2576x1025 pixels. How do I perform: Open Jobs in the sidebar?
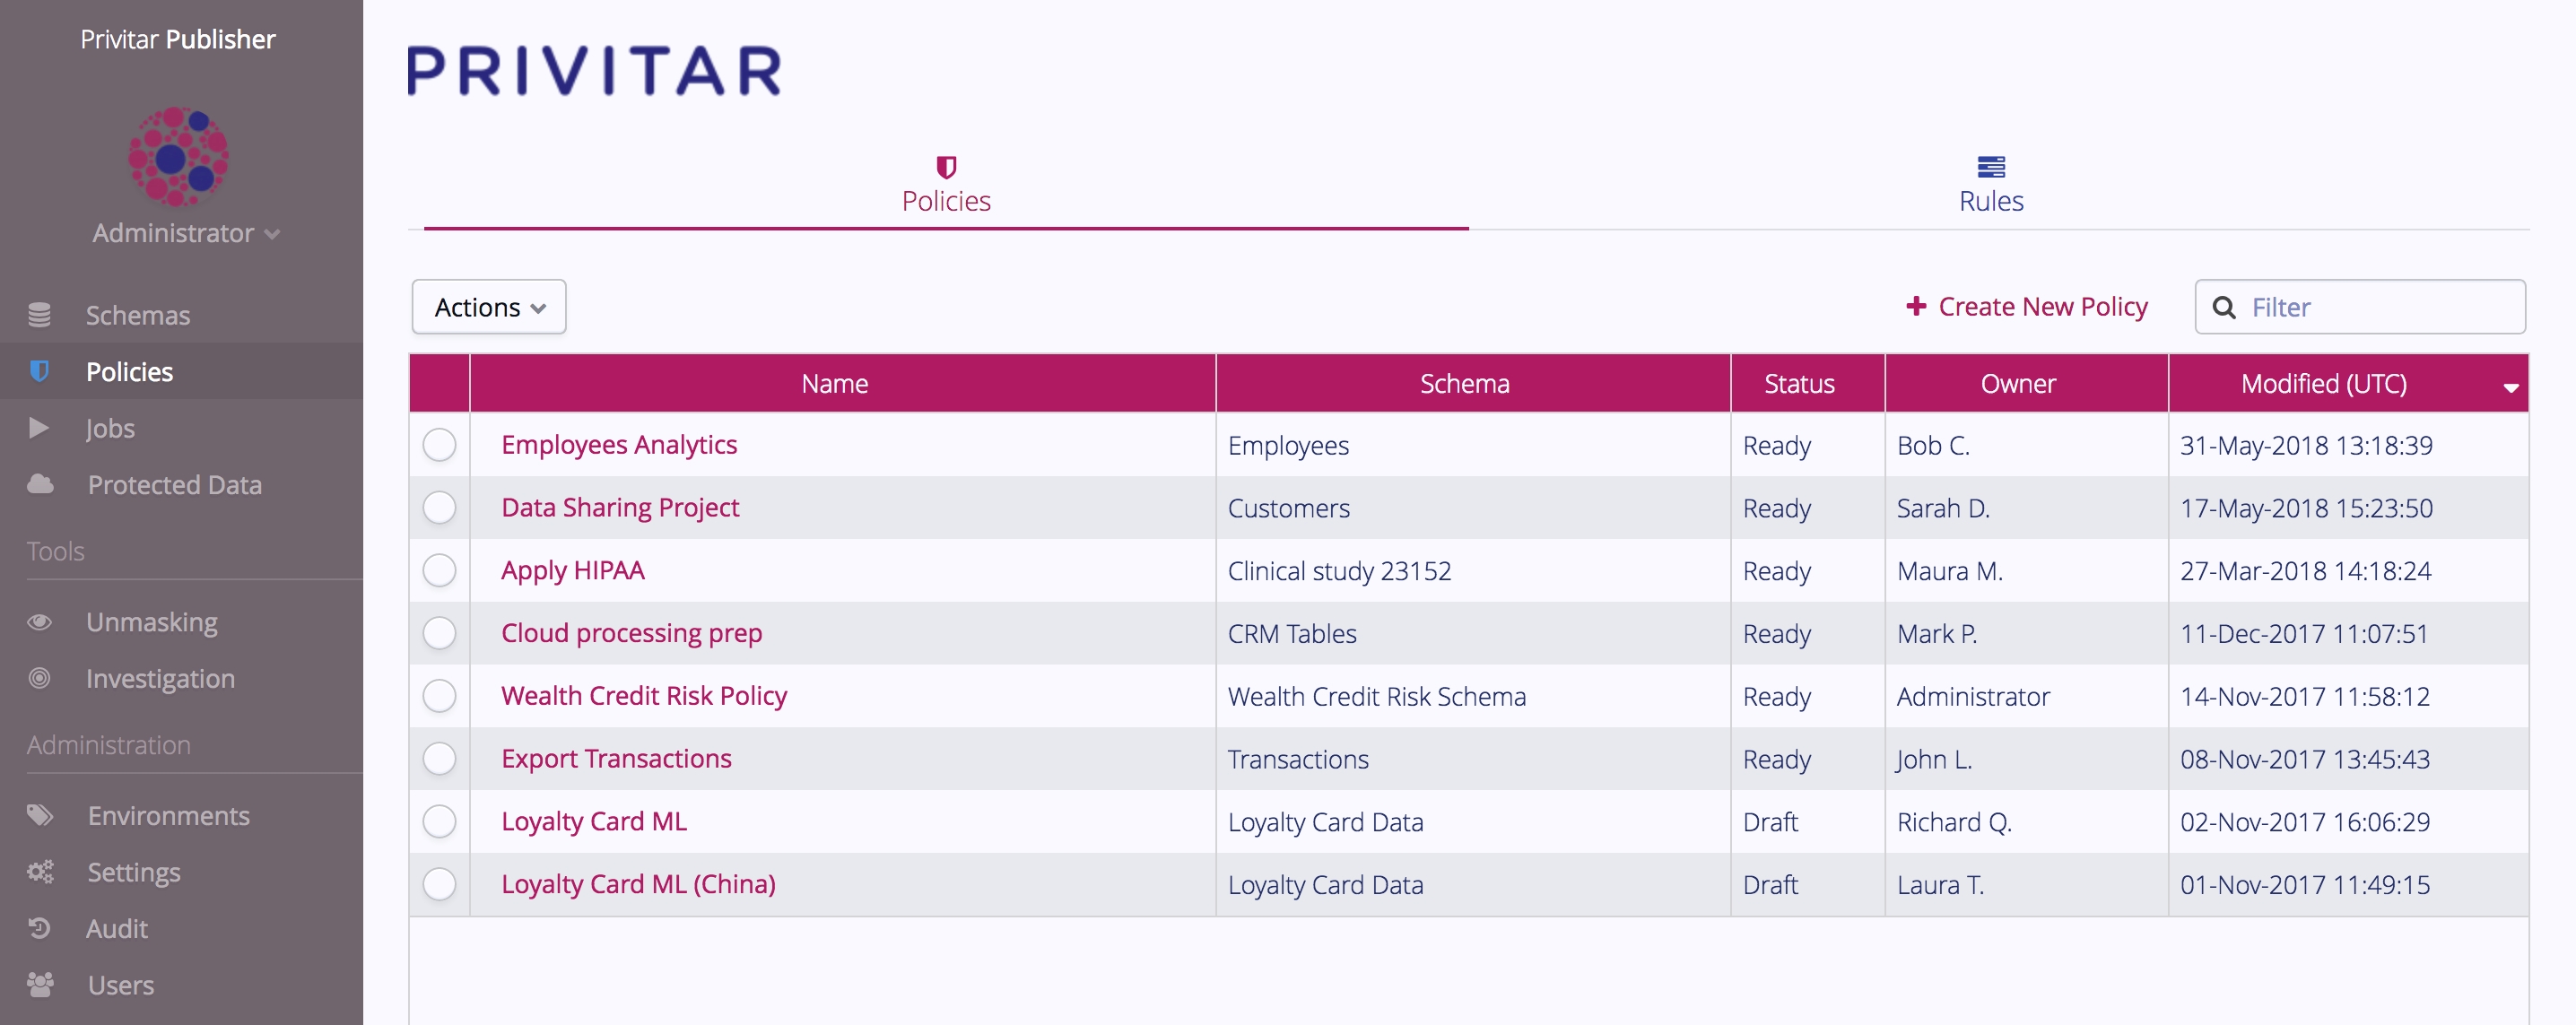pos(110,428)
